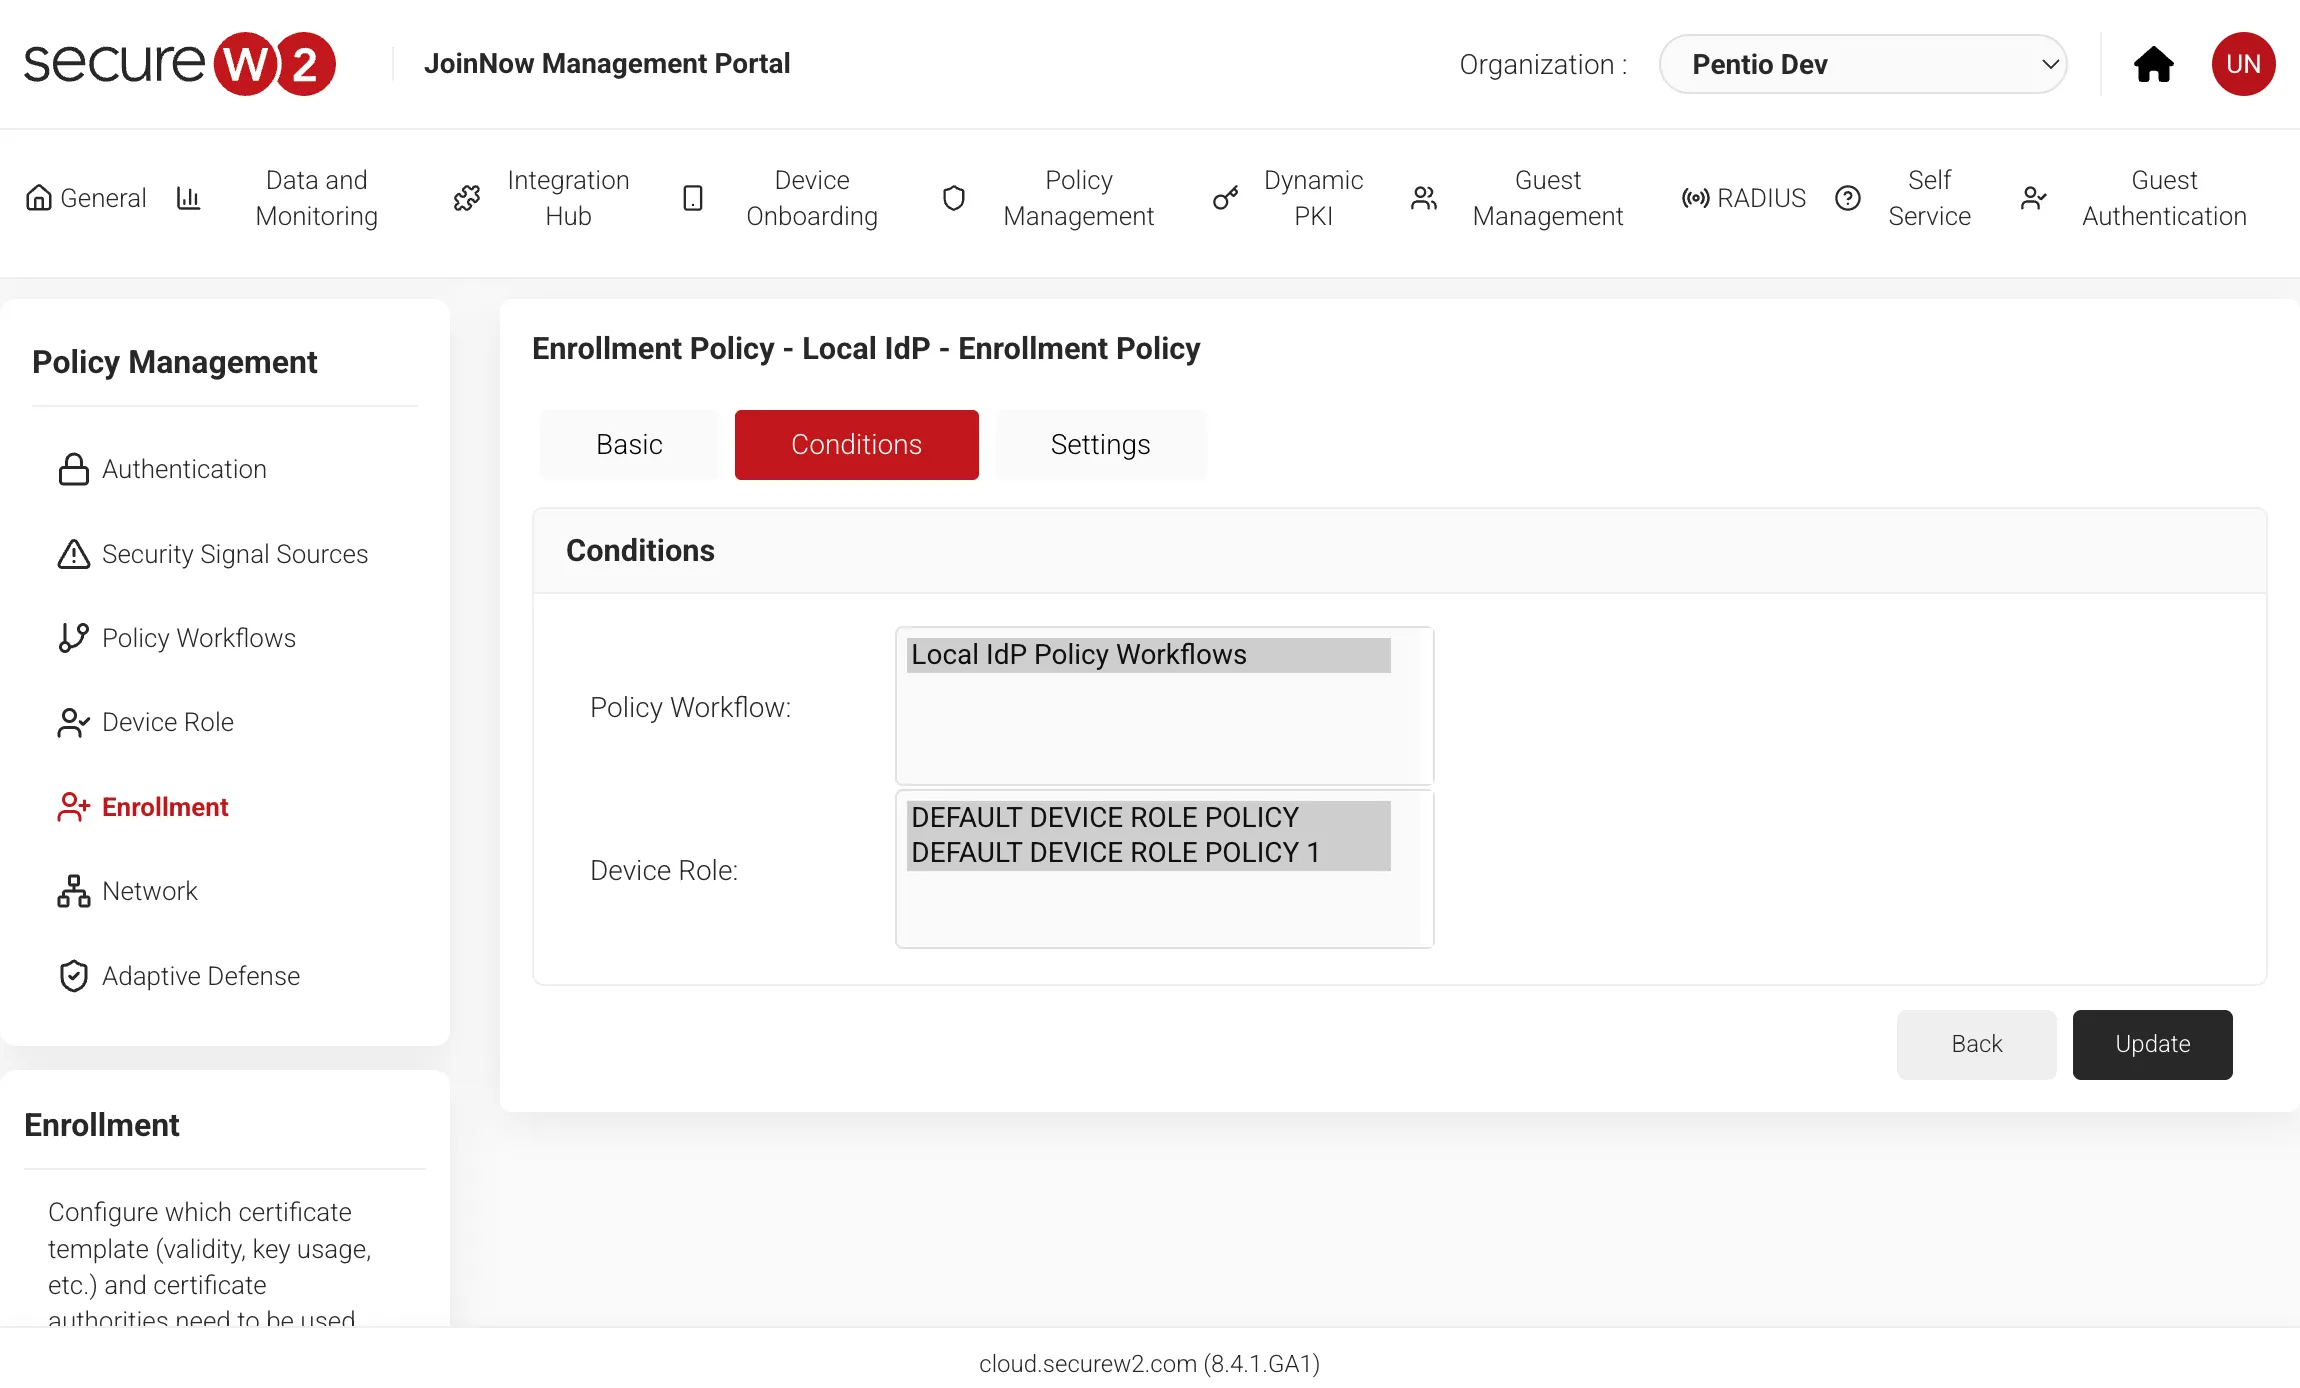This screenshot has width=2300, height=1388.
Task: Select DEFAULT DEVICE ROLE POLICY option
Action: pos(1148,818)
